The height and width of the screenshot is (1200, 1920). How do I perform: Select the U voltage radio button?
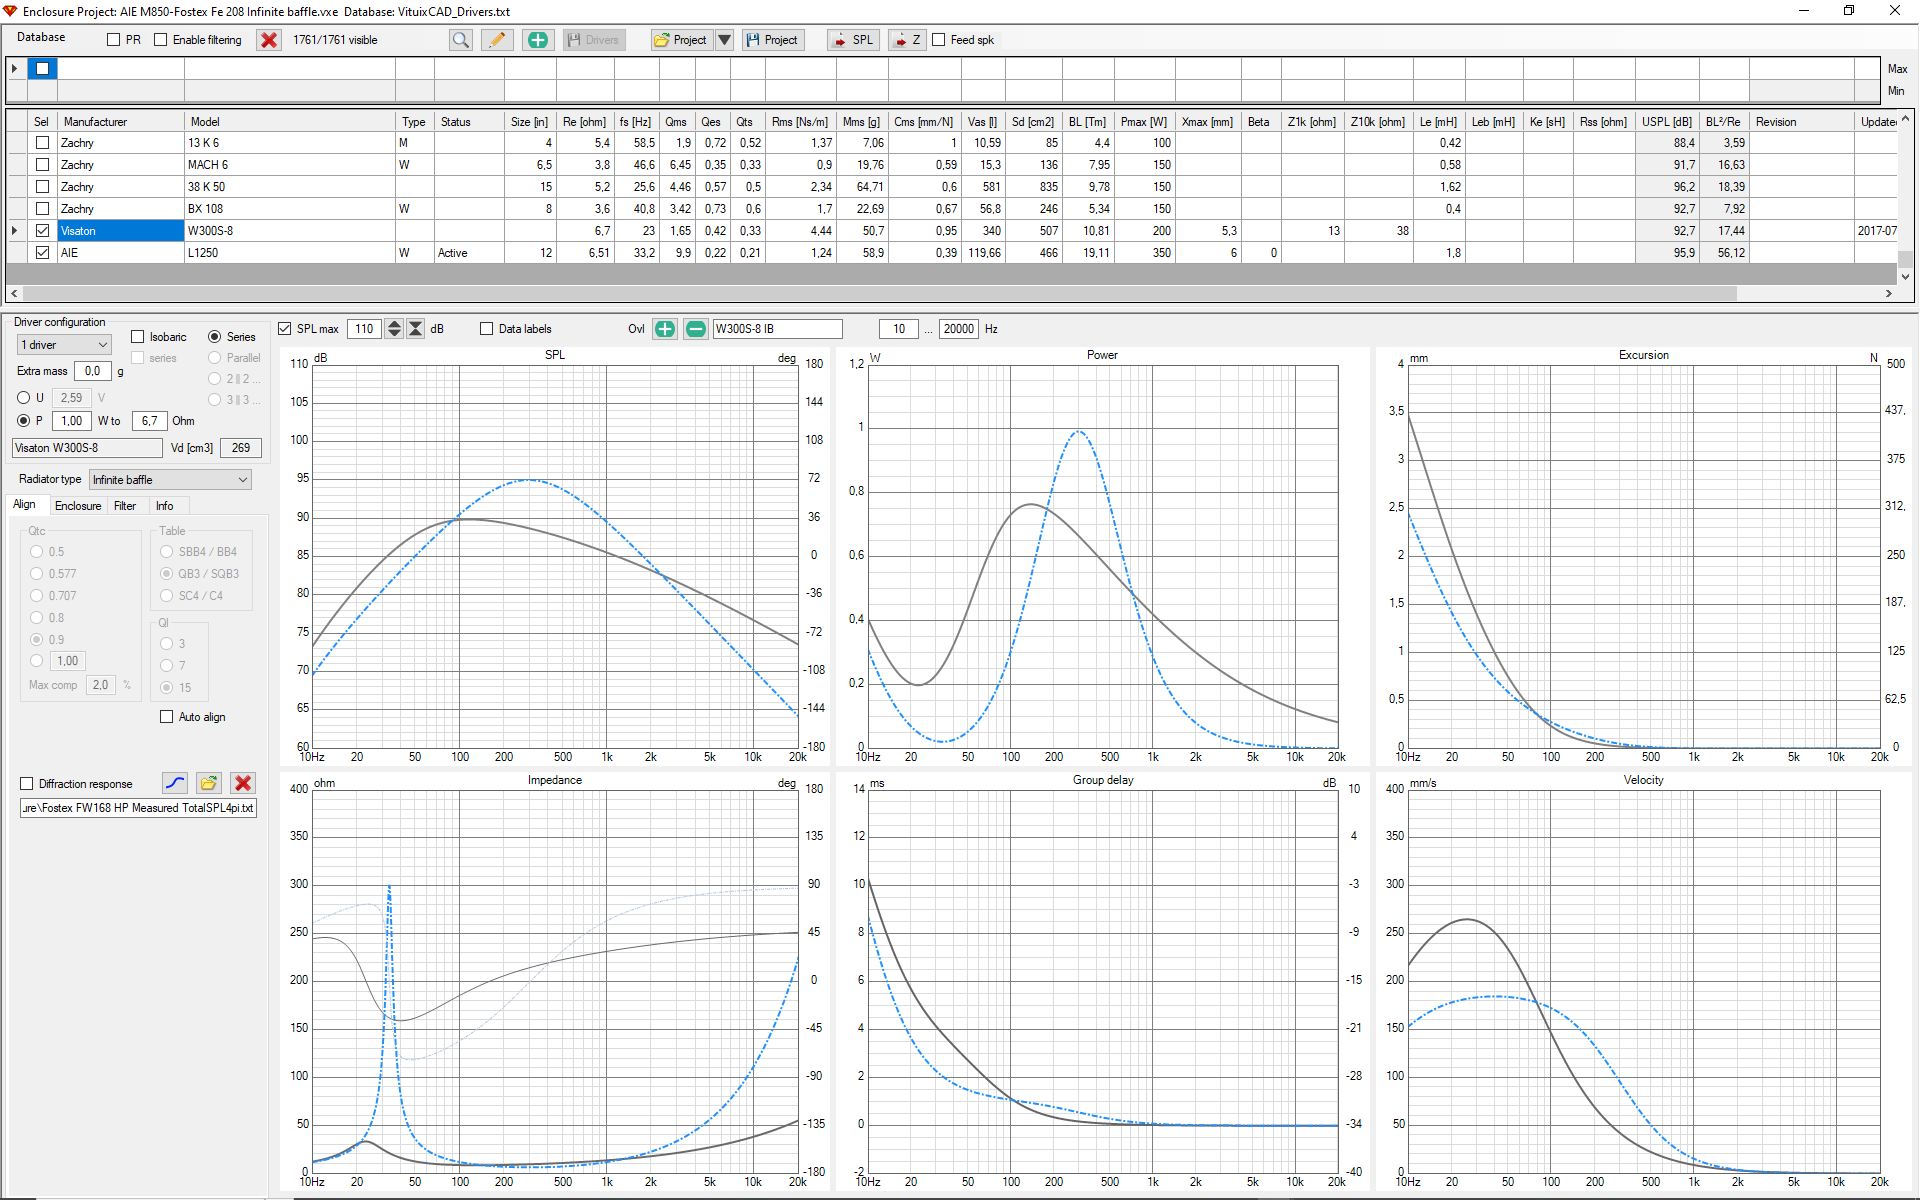tap(24, 398)
